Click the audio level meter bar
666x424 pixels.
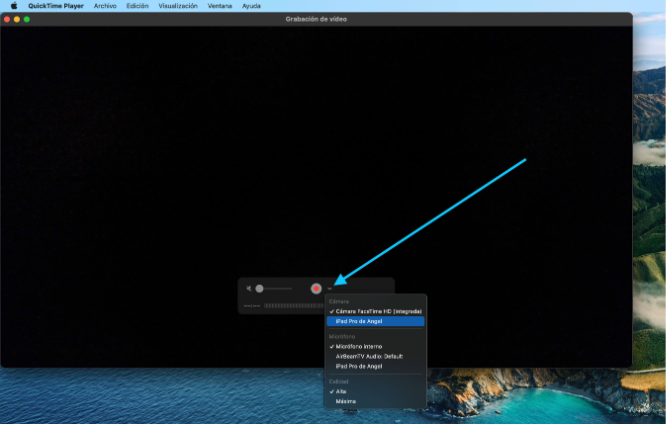tap(290, 305)
